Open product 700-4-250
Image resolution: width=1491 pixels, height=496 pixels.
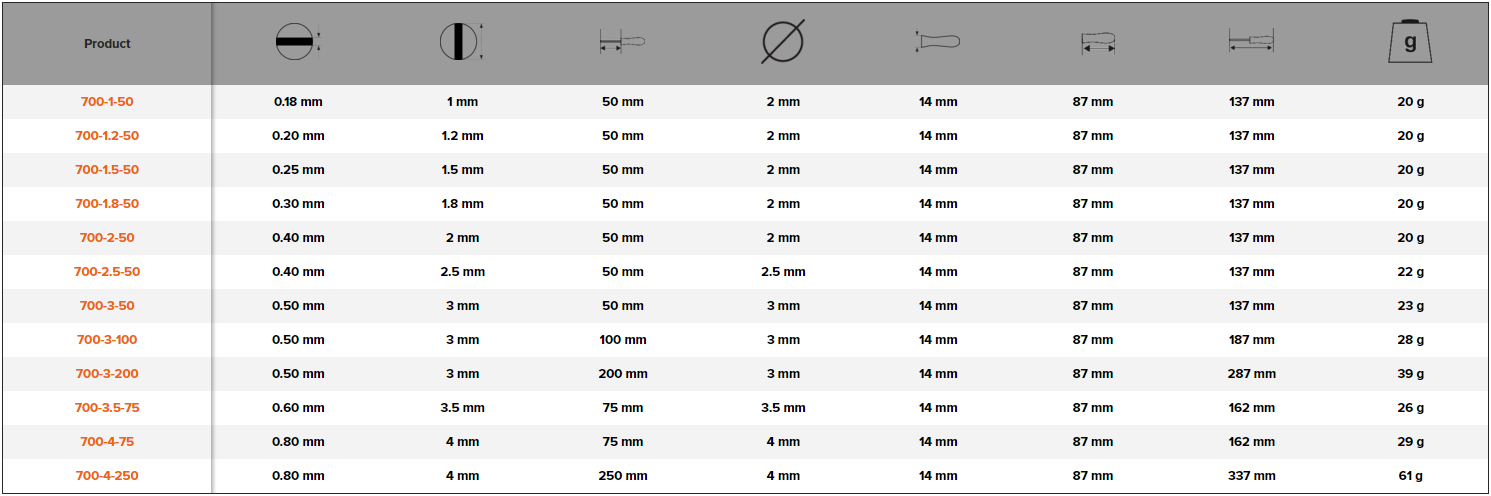(x=107, y=476)
